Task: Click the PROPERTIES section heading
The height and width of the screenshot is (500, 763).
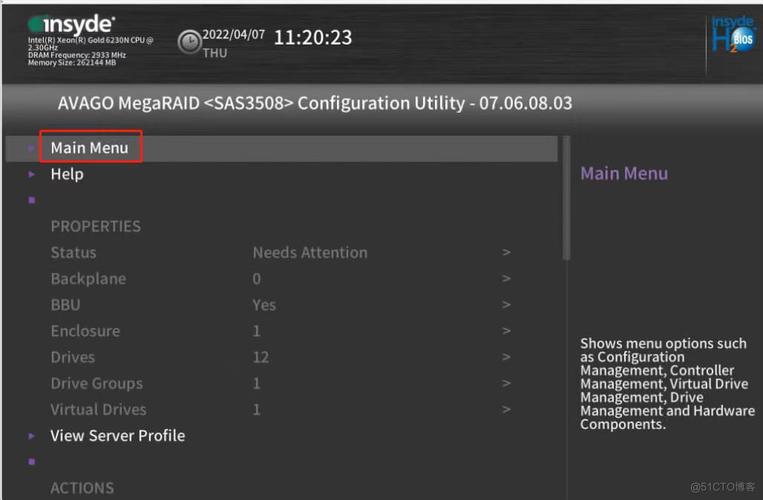Action: [x=96, y=227]
